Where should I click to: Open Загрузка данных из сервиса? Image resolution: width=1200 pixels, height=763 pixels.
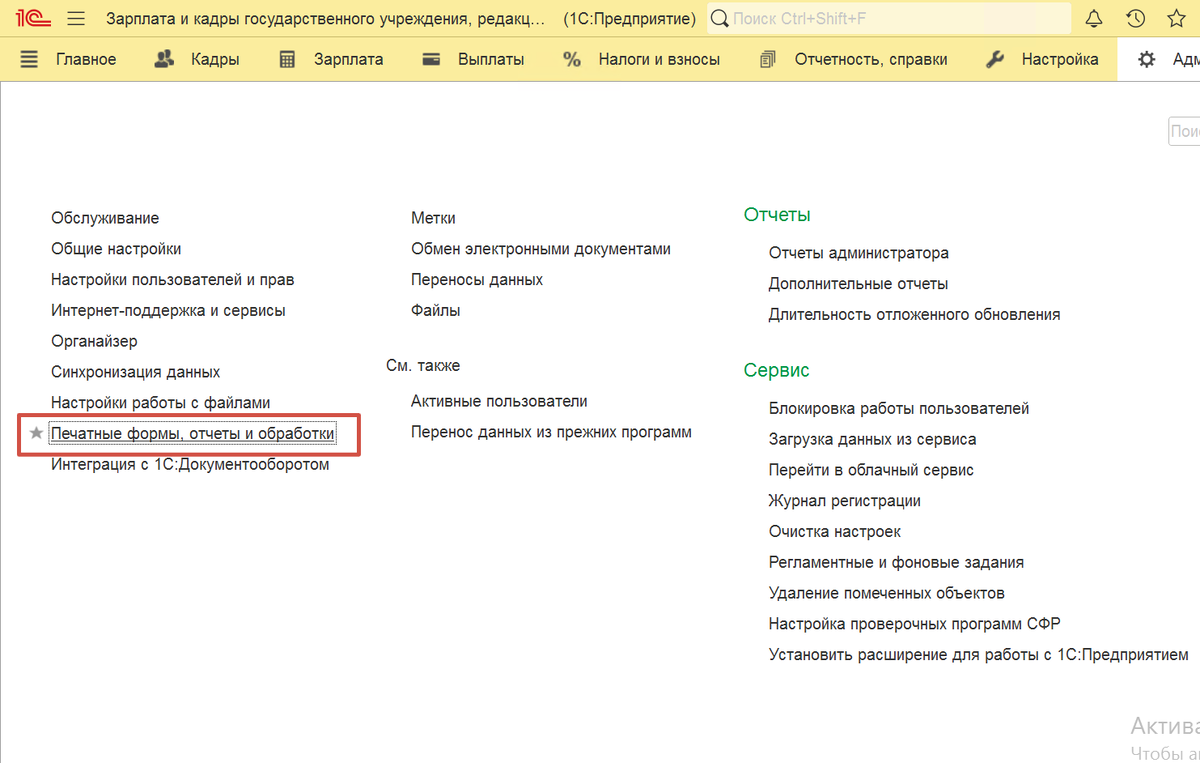tap(873, 439)
